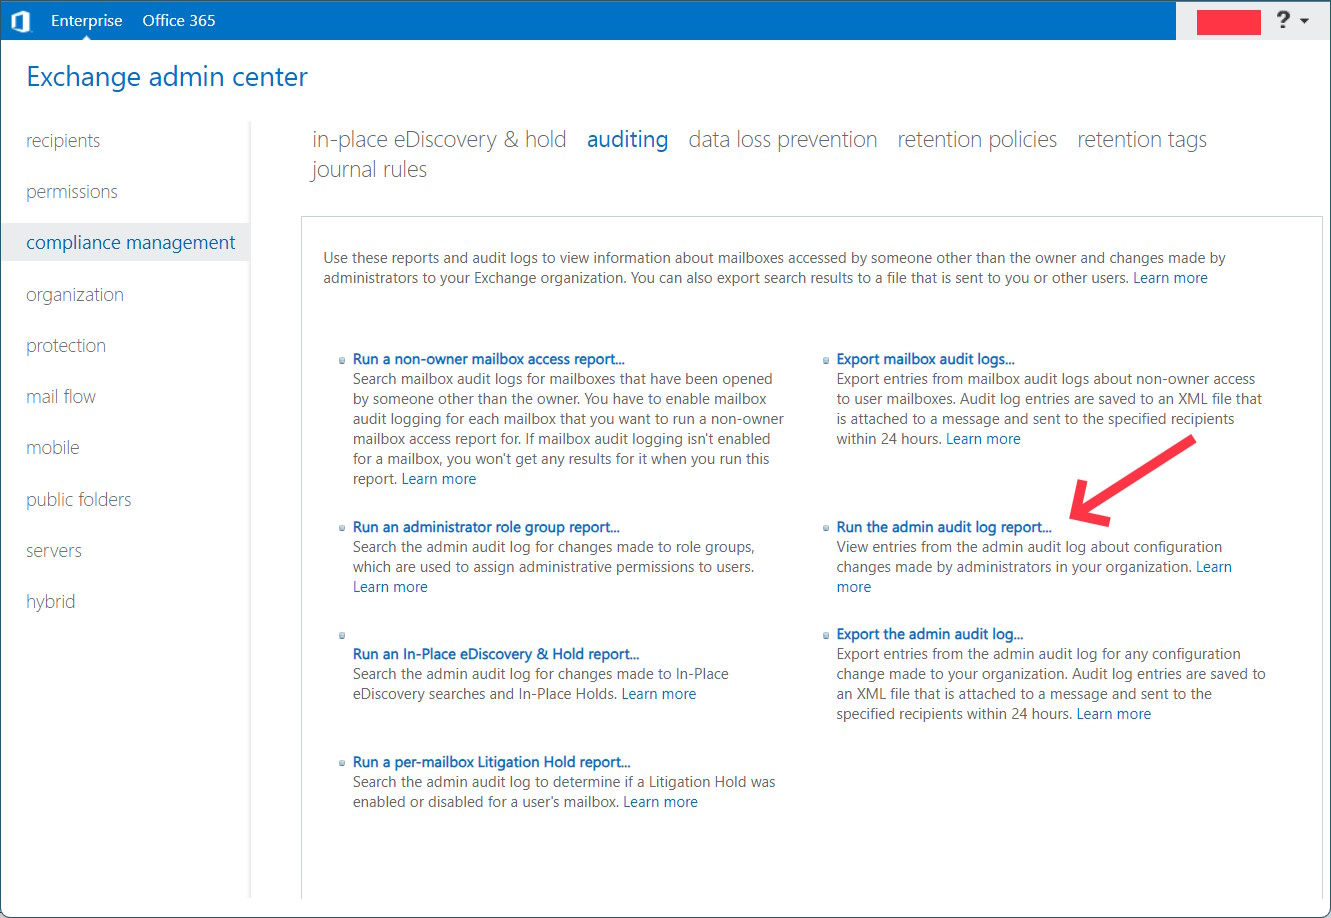
Task: Select the Enterprise tab
Action: pyautogui.click(x=87, y=21)
